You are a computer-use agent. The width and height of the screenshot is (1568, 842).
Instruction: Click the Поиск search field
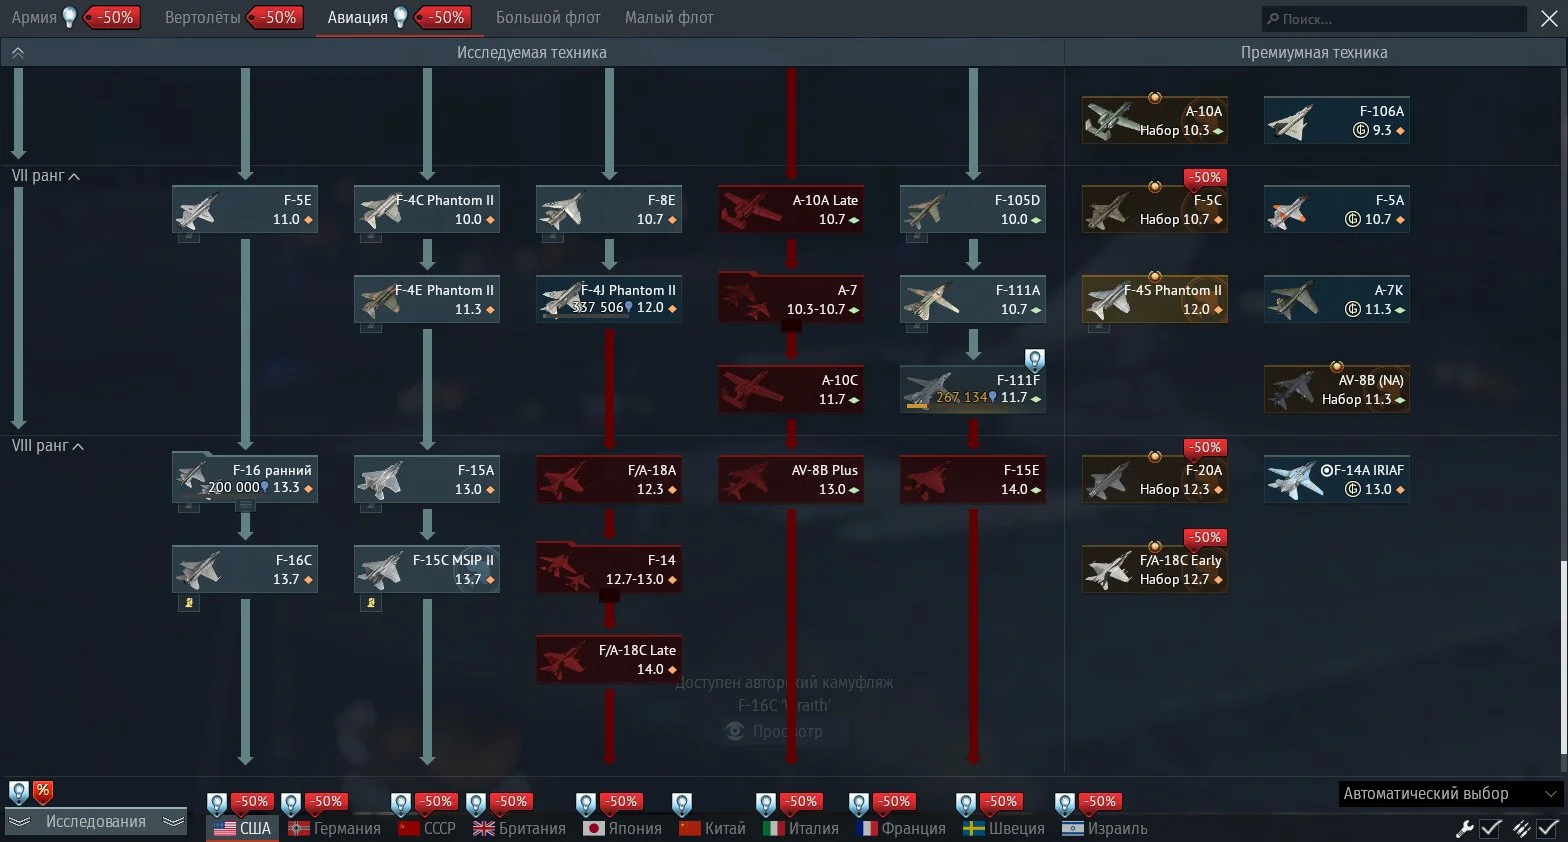[1394, 19]
